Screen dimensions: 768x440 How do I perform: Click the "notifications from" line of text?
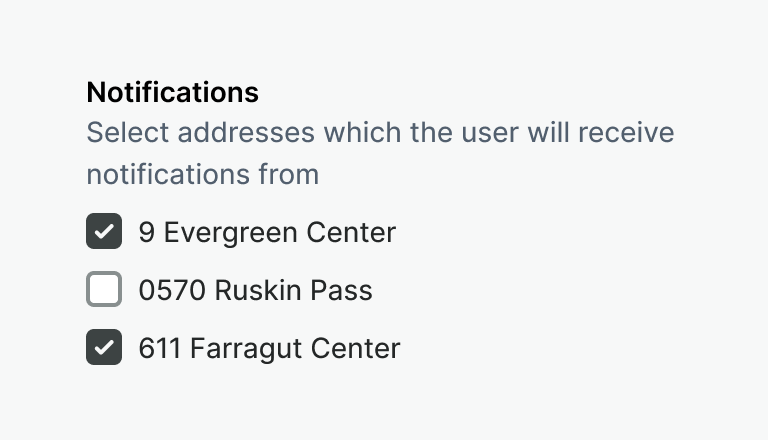202,174
